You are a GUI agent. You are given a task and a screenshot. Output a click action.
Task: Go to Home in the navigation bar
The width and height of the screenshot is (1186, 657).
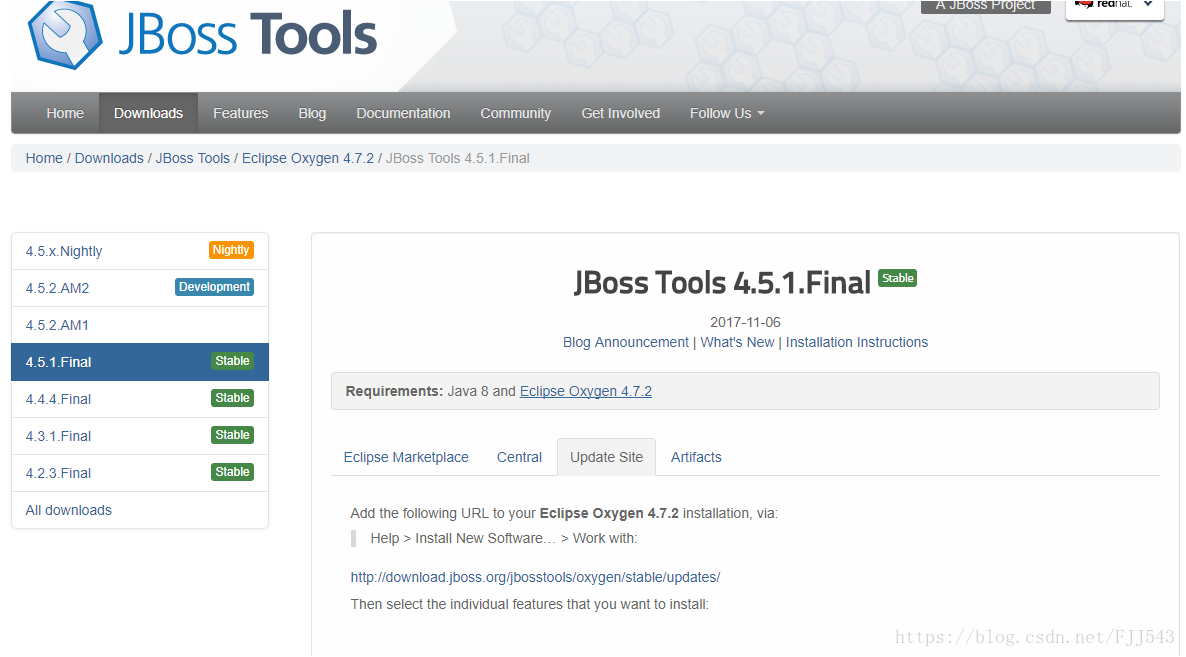tap(65, 113)
